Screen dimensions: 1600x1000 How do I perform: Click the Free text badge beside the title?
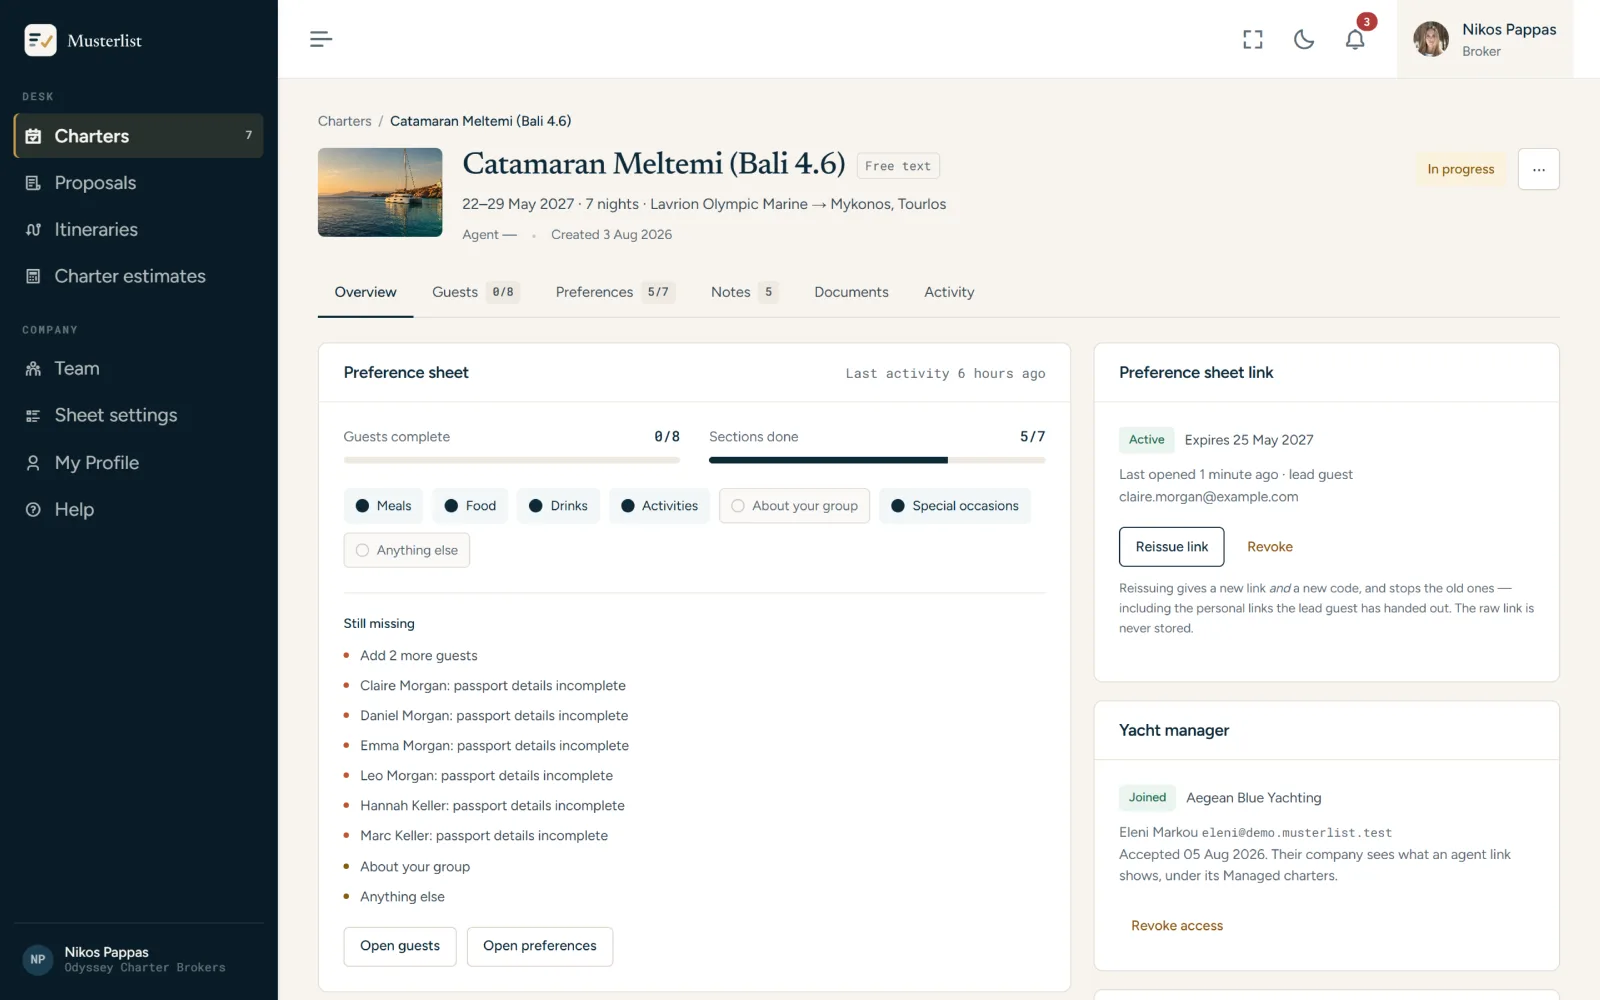coord(898,166)
